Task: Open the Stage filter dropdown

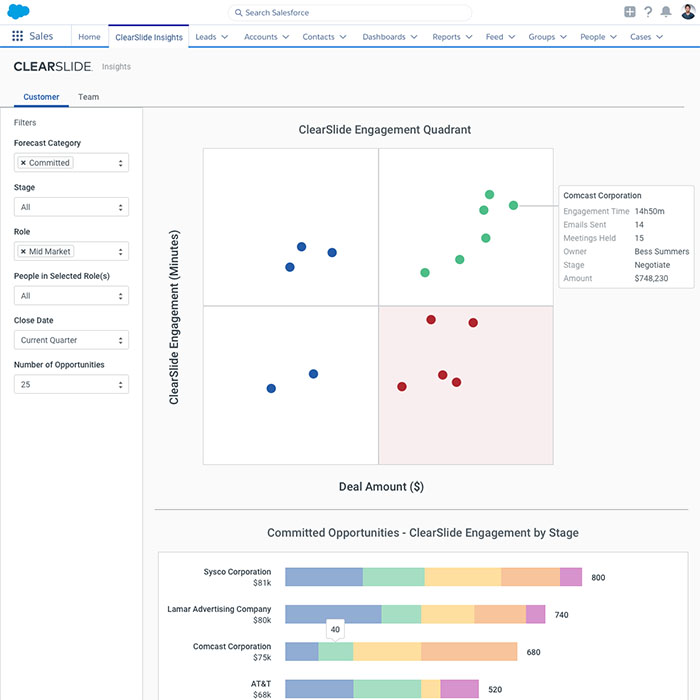Action: click(x=71, y=207)
